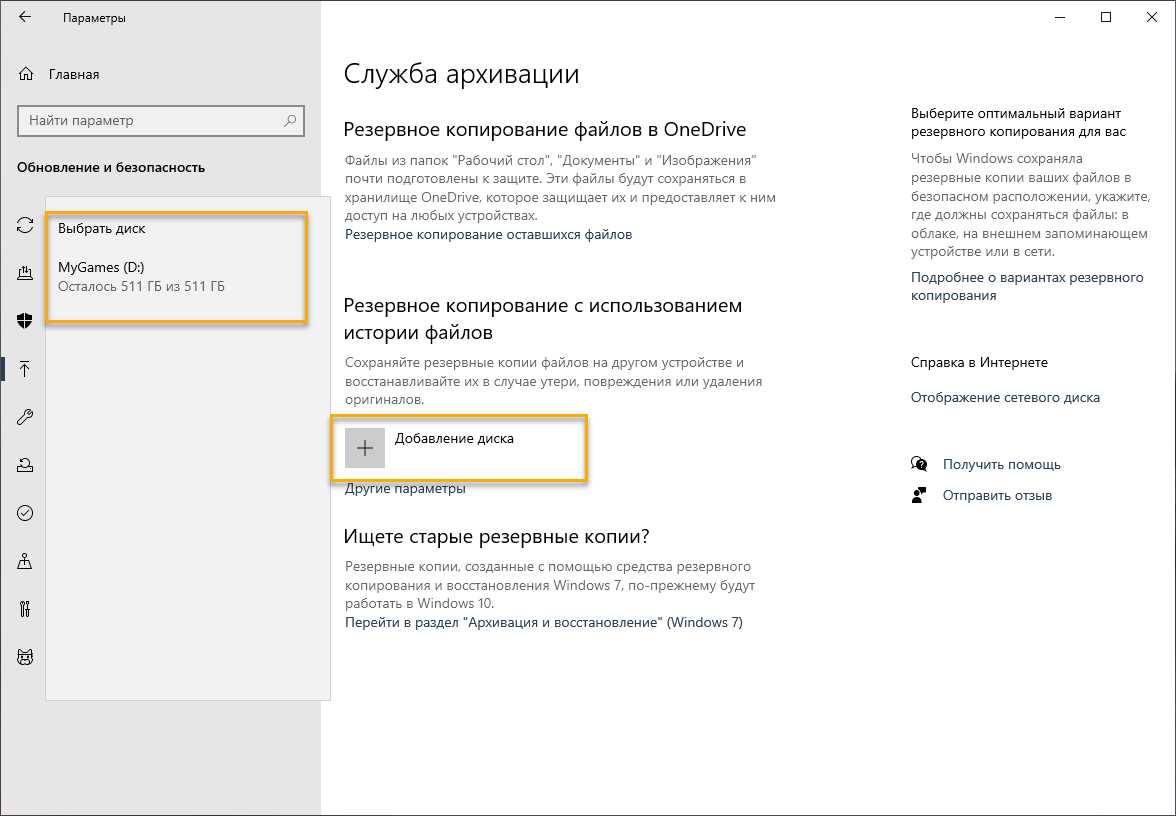Select the backup upward-arrow icon in the sidebar

click(26, 369)
